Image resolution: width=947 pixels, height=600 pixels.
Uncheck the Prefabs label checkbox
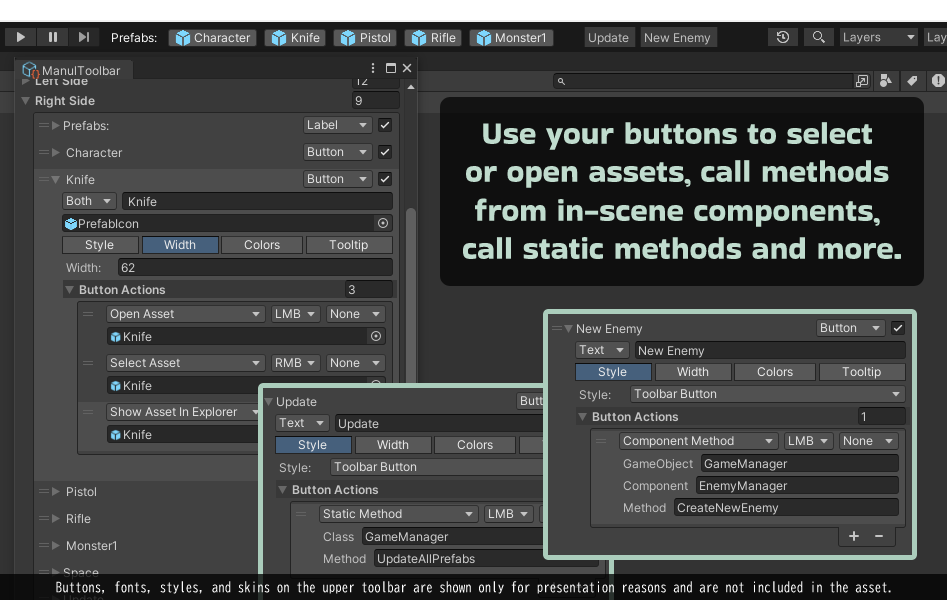pyautogui.click(x=385, y=125)
